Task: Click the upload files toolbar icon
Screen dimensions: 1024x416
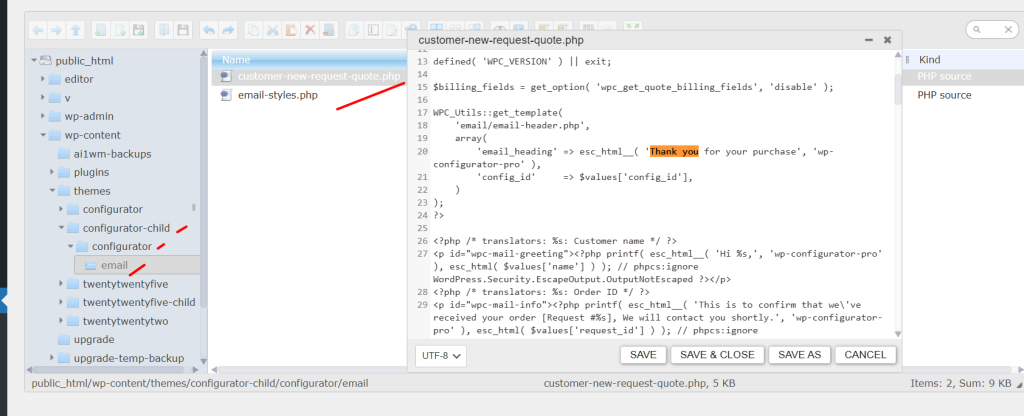Action: pos(139,29)
